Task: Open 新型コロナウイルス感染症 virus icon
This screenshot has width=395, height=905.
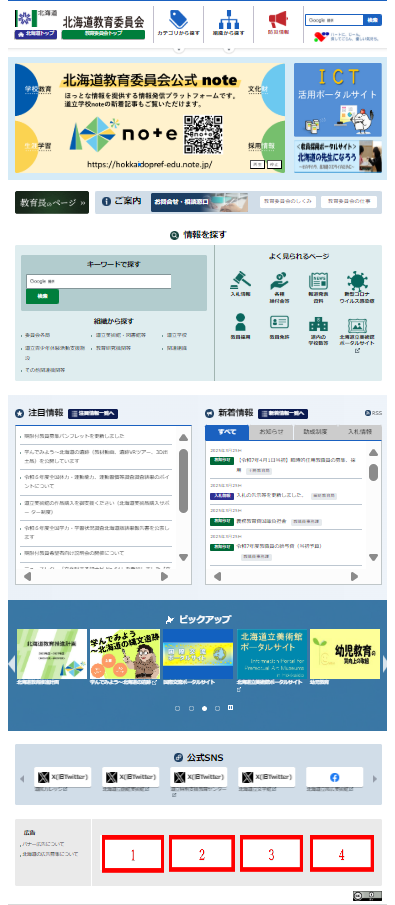Action: click(357, 281)
